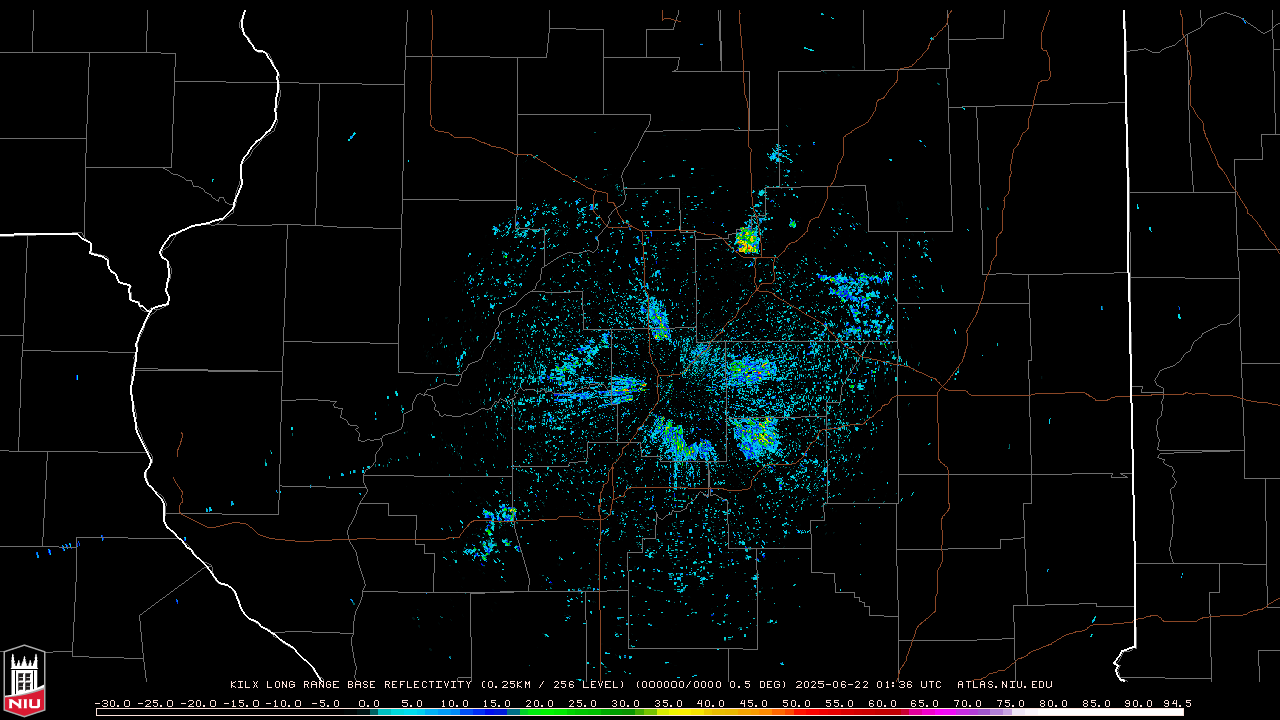Screen dimensions: 1280x720
Task: Click the -10.0 scale label
Action: point(284,703)
